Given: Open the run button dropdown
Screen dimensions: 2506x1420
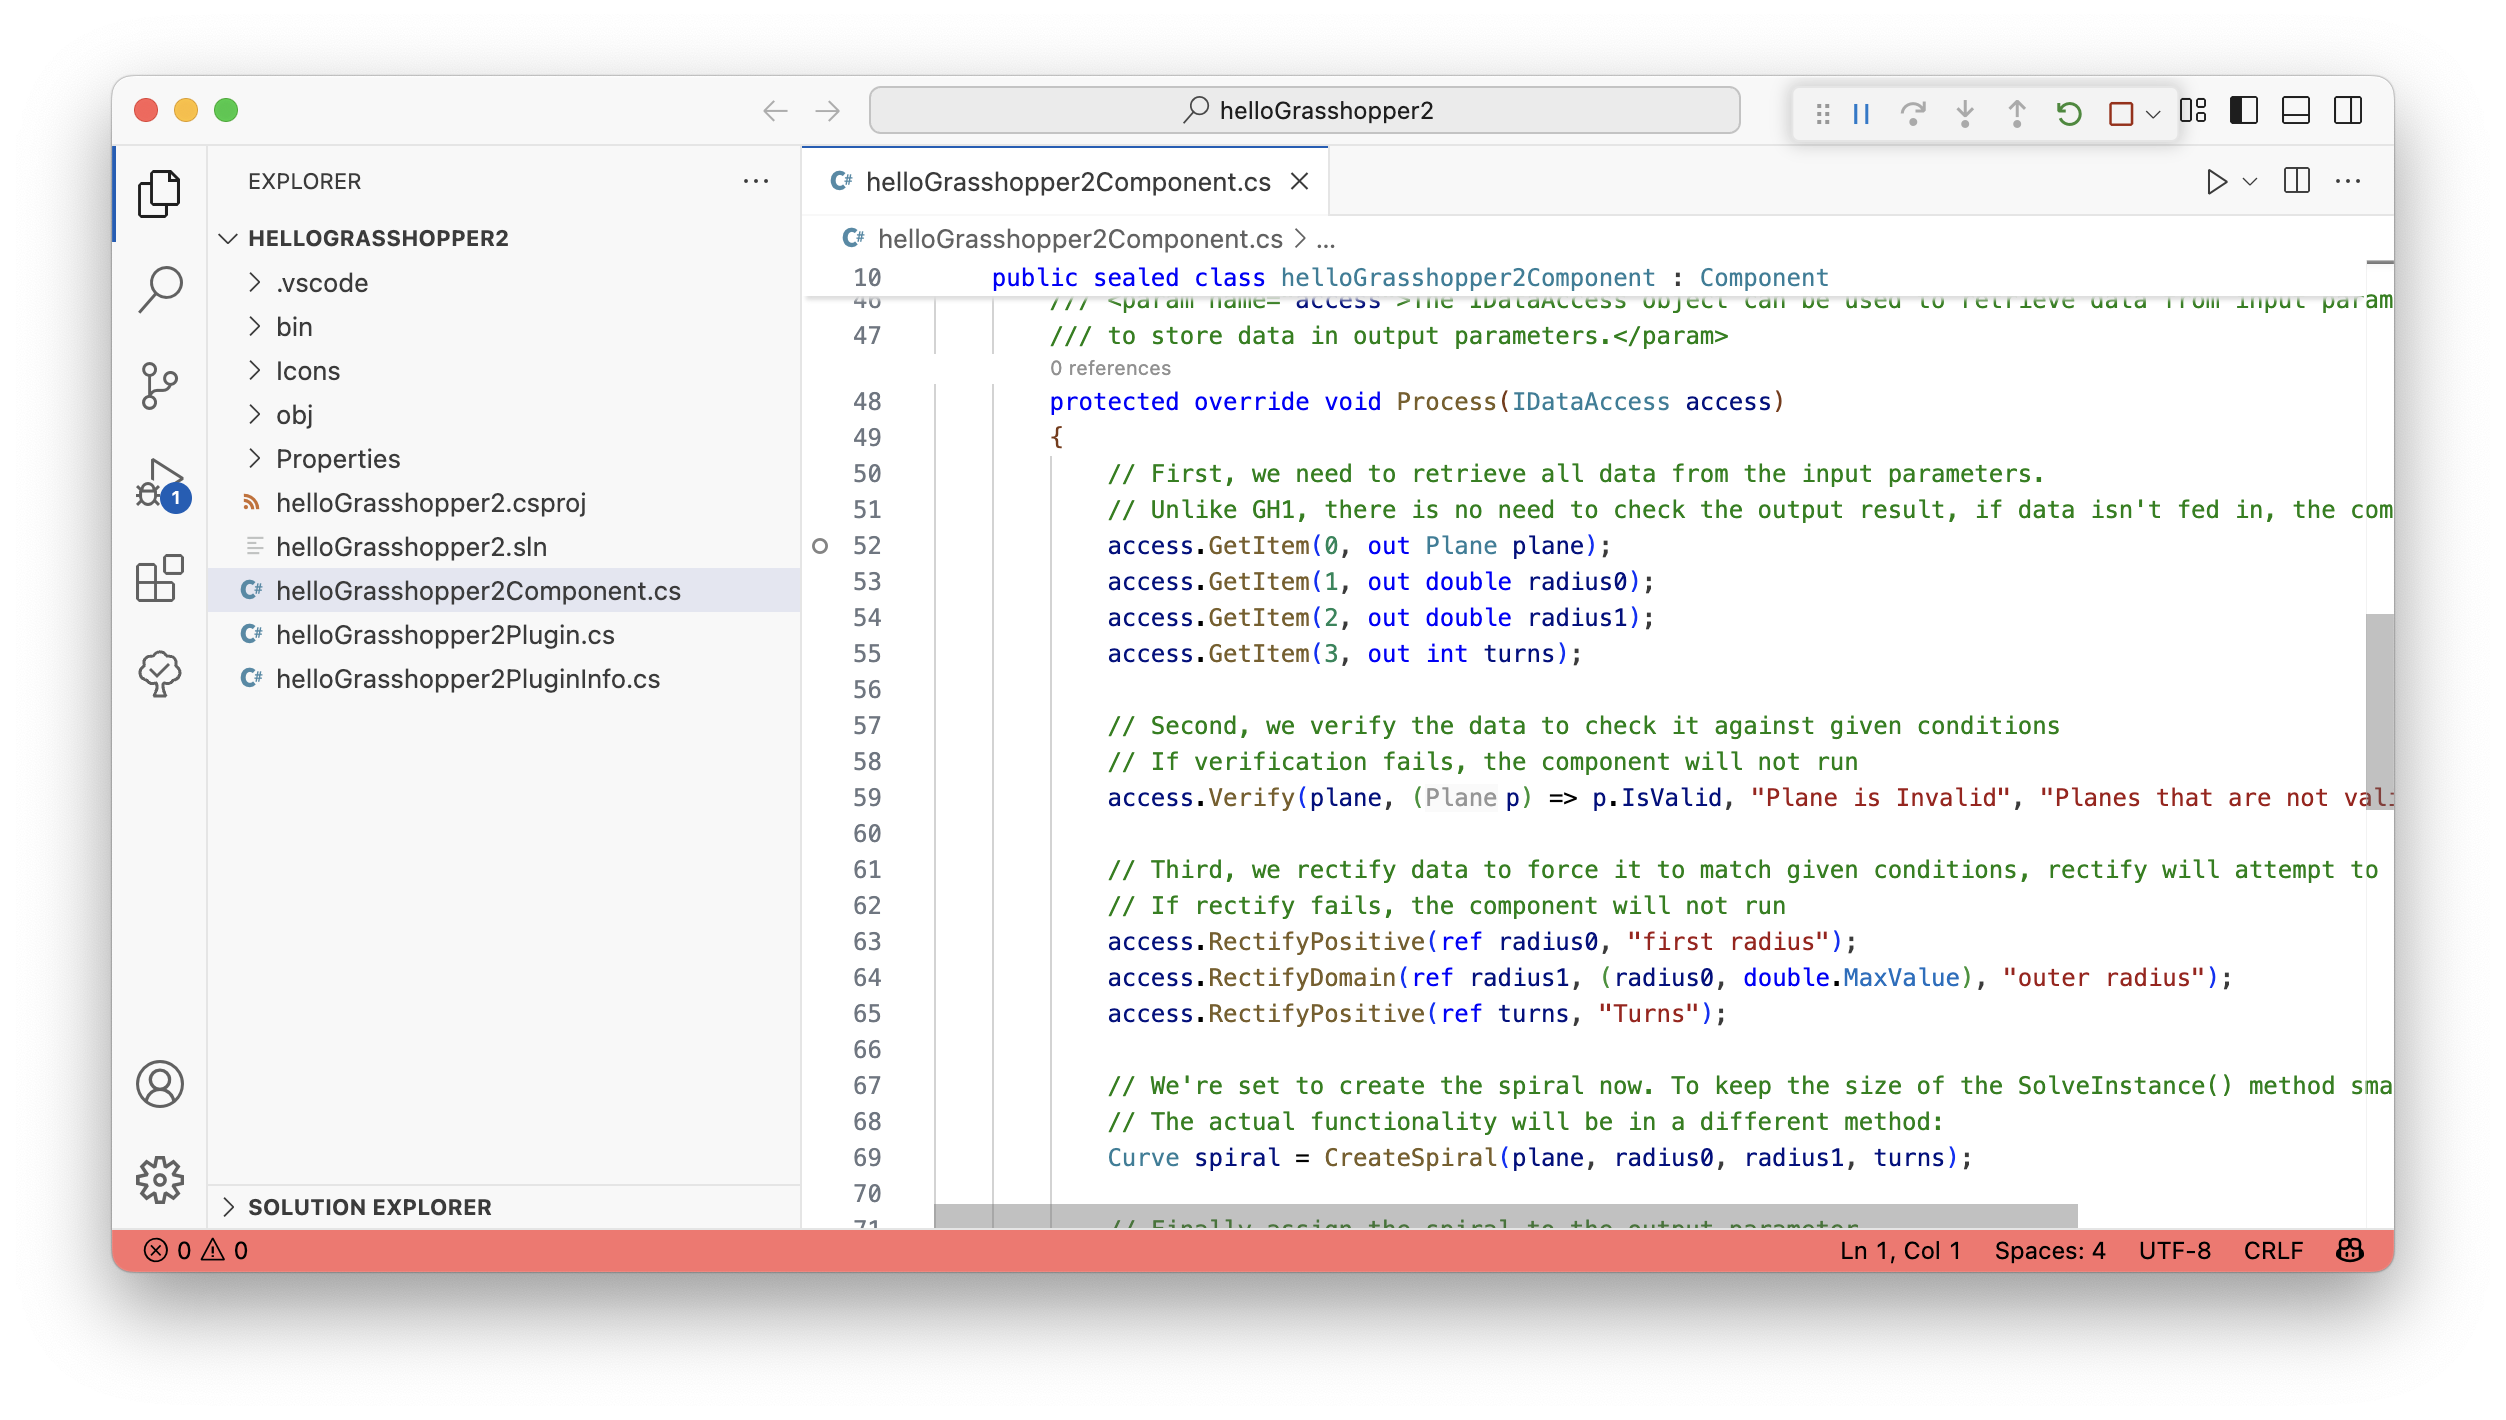Looking at the screenshot, I should click(2250, 181).
